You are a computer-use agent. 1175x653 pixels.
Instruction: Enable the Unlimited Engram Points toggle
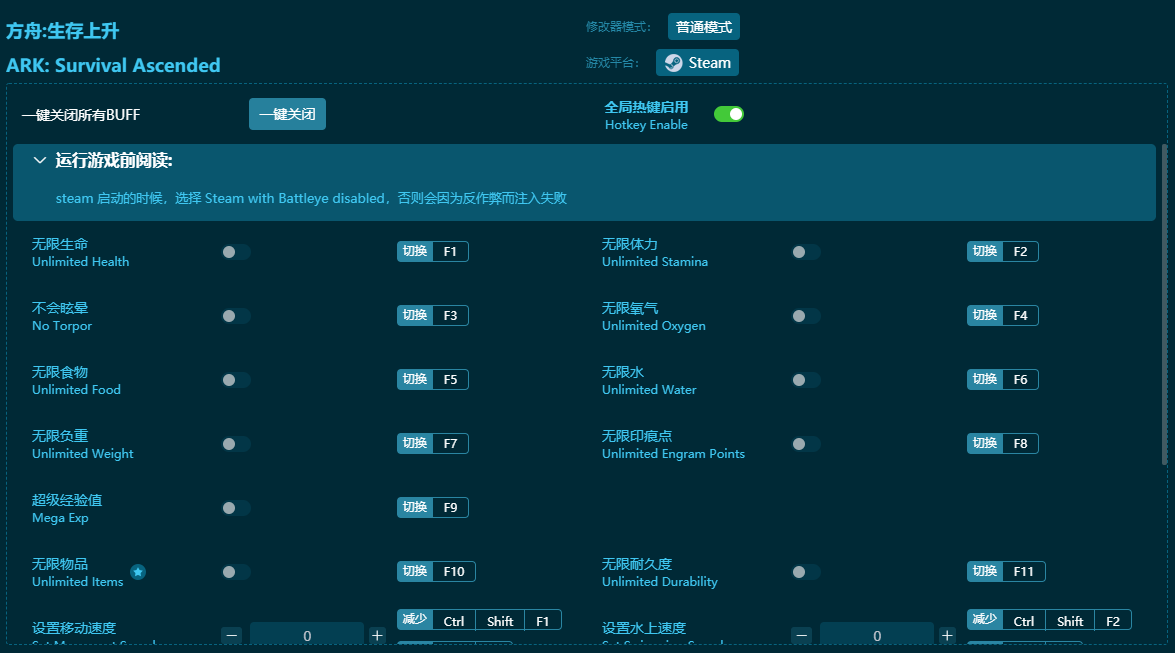point(805,444)
